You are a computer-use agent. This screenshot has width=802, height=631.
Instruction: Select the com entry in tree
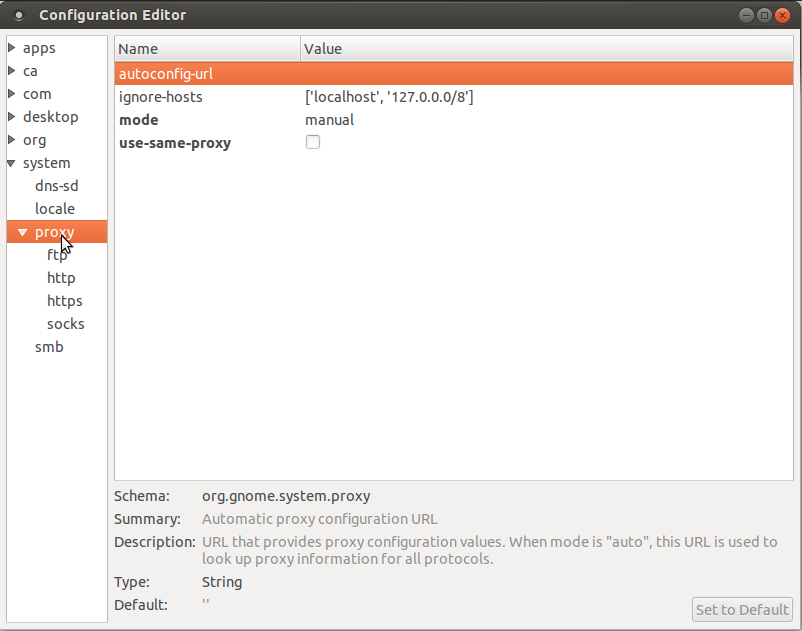tap(37, 94)
